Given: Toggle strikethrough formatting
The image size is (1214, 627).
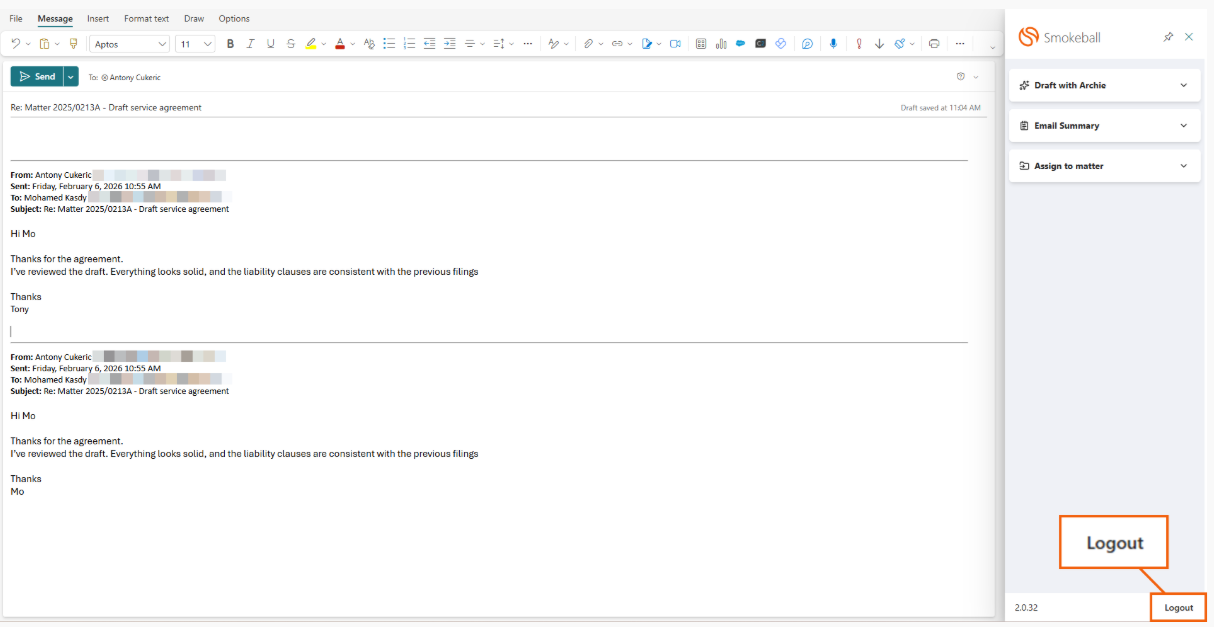Looking at the screenshot, I should pyautogui.click(x=291, y=44).
